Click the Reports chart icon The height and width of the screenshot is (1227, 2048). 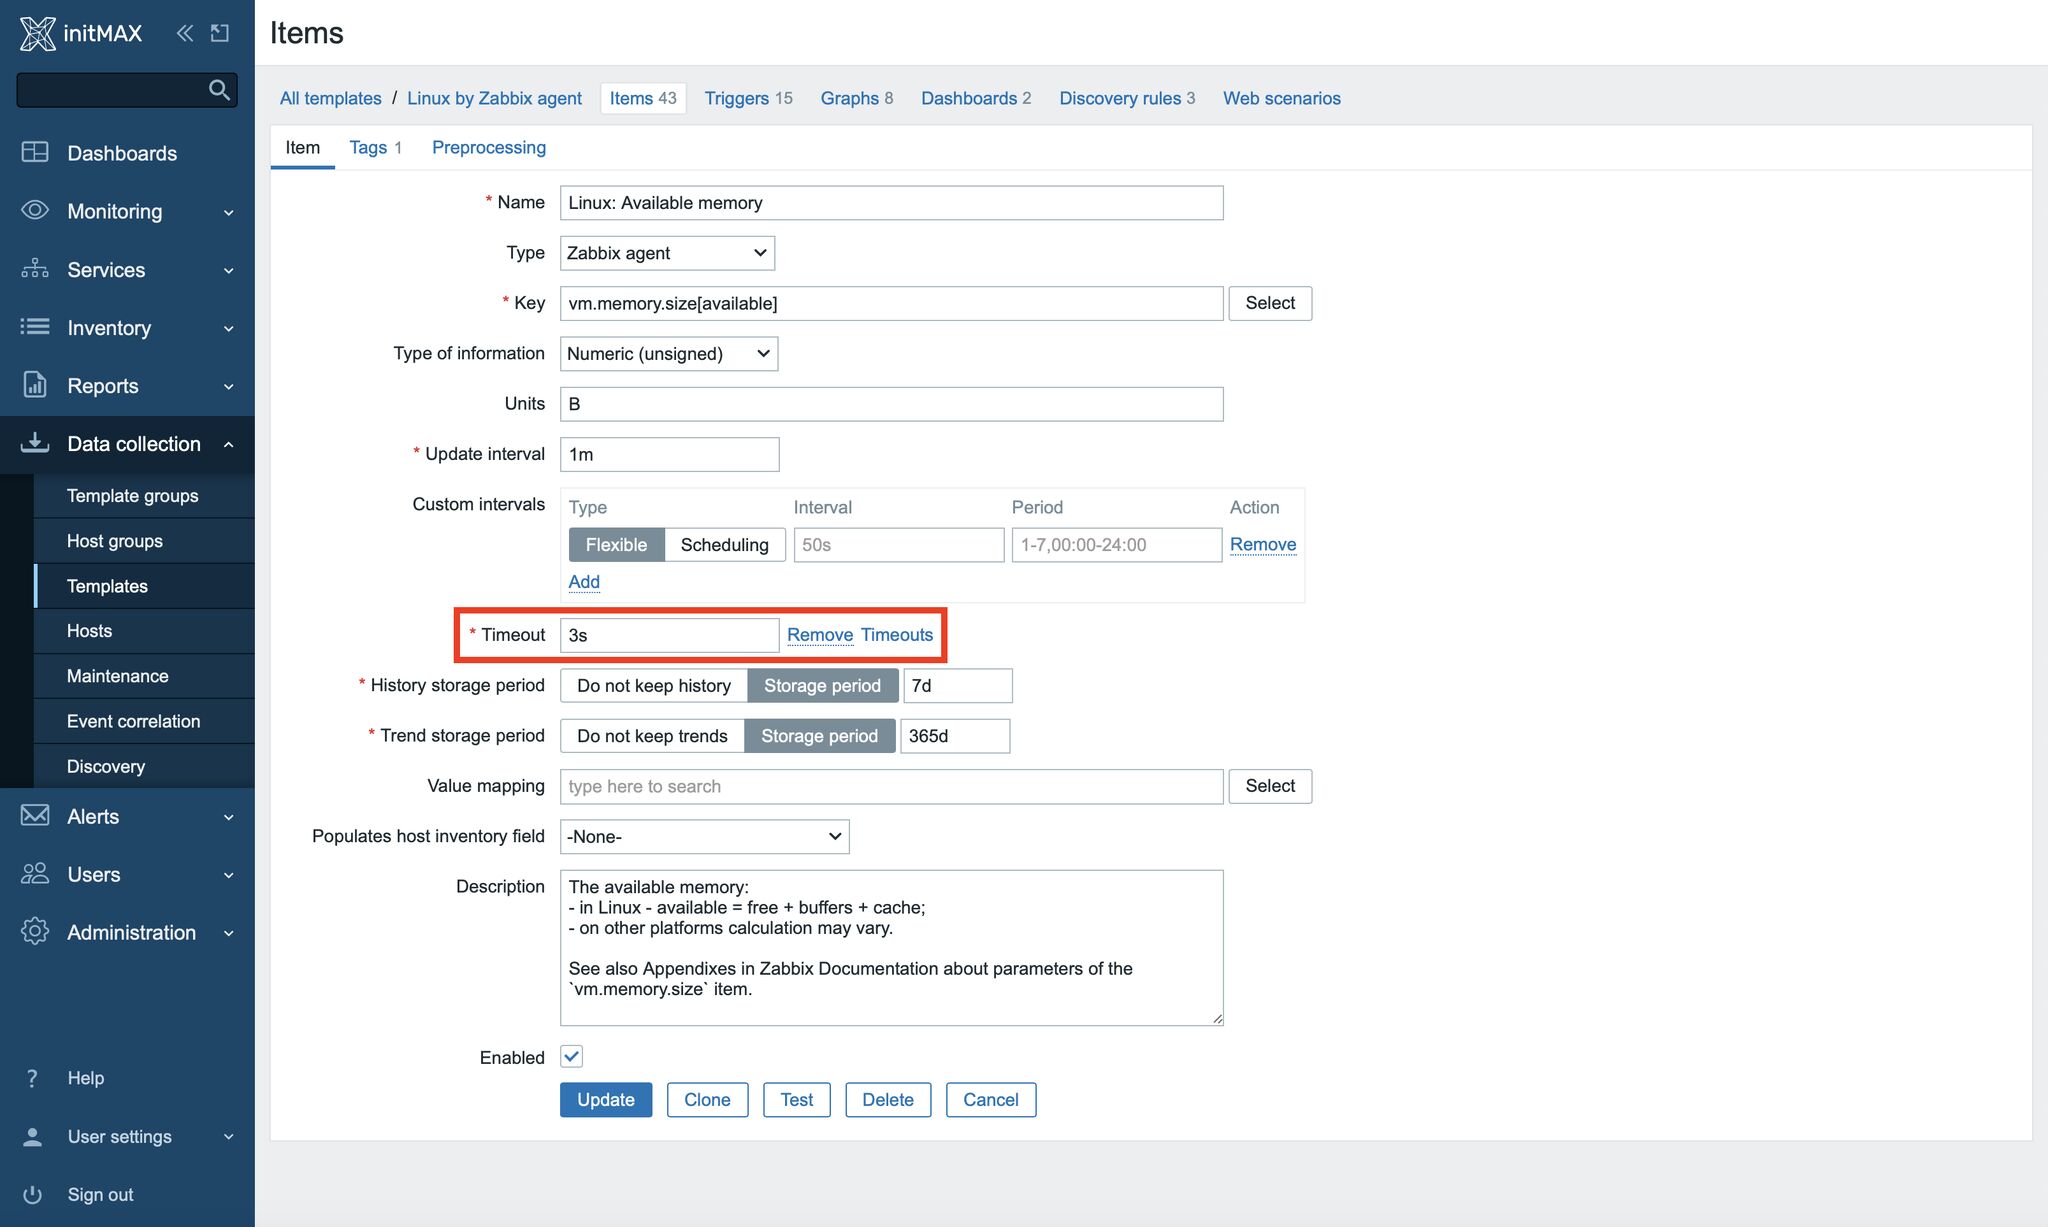click(35, 384)
